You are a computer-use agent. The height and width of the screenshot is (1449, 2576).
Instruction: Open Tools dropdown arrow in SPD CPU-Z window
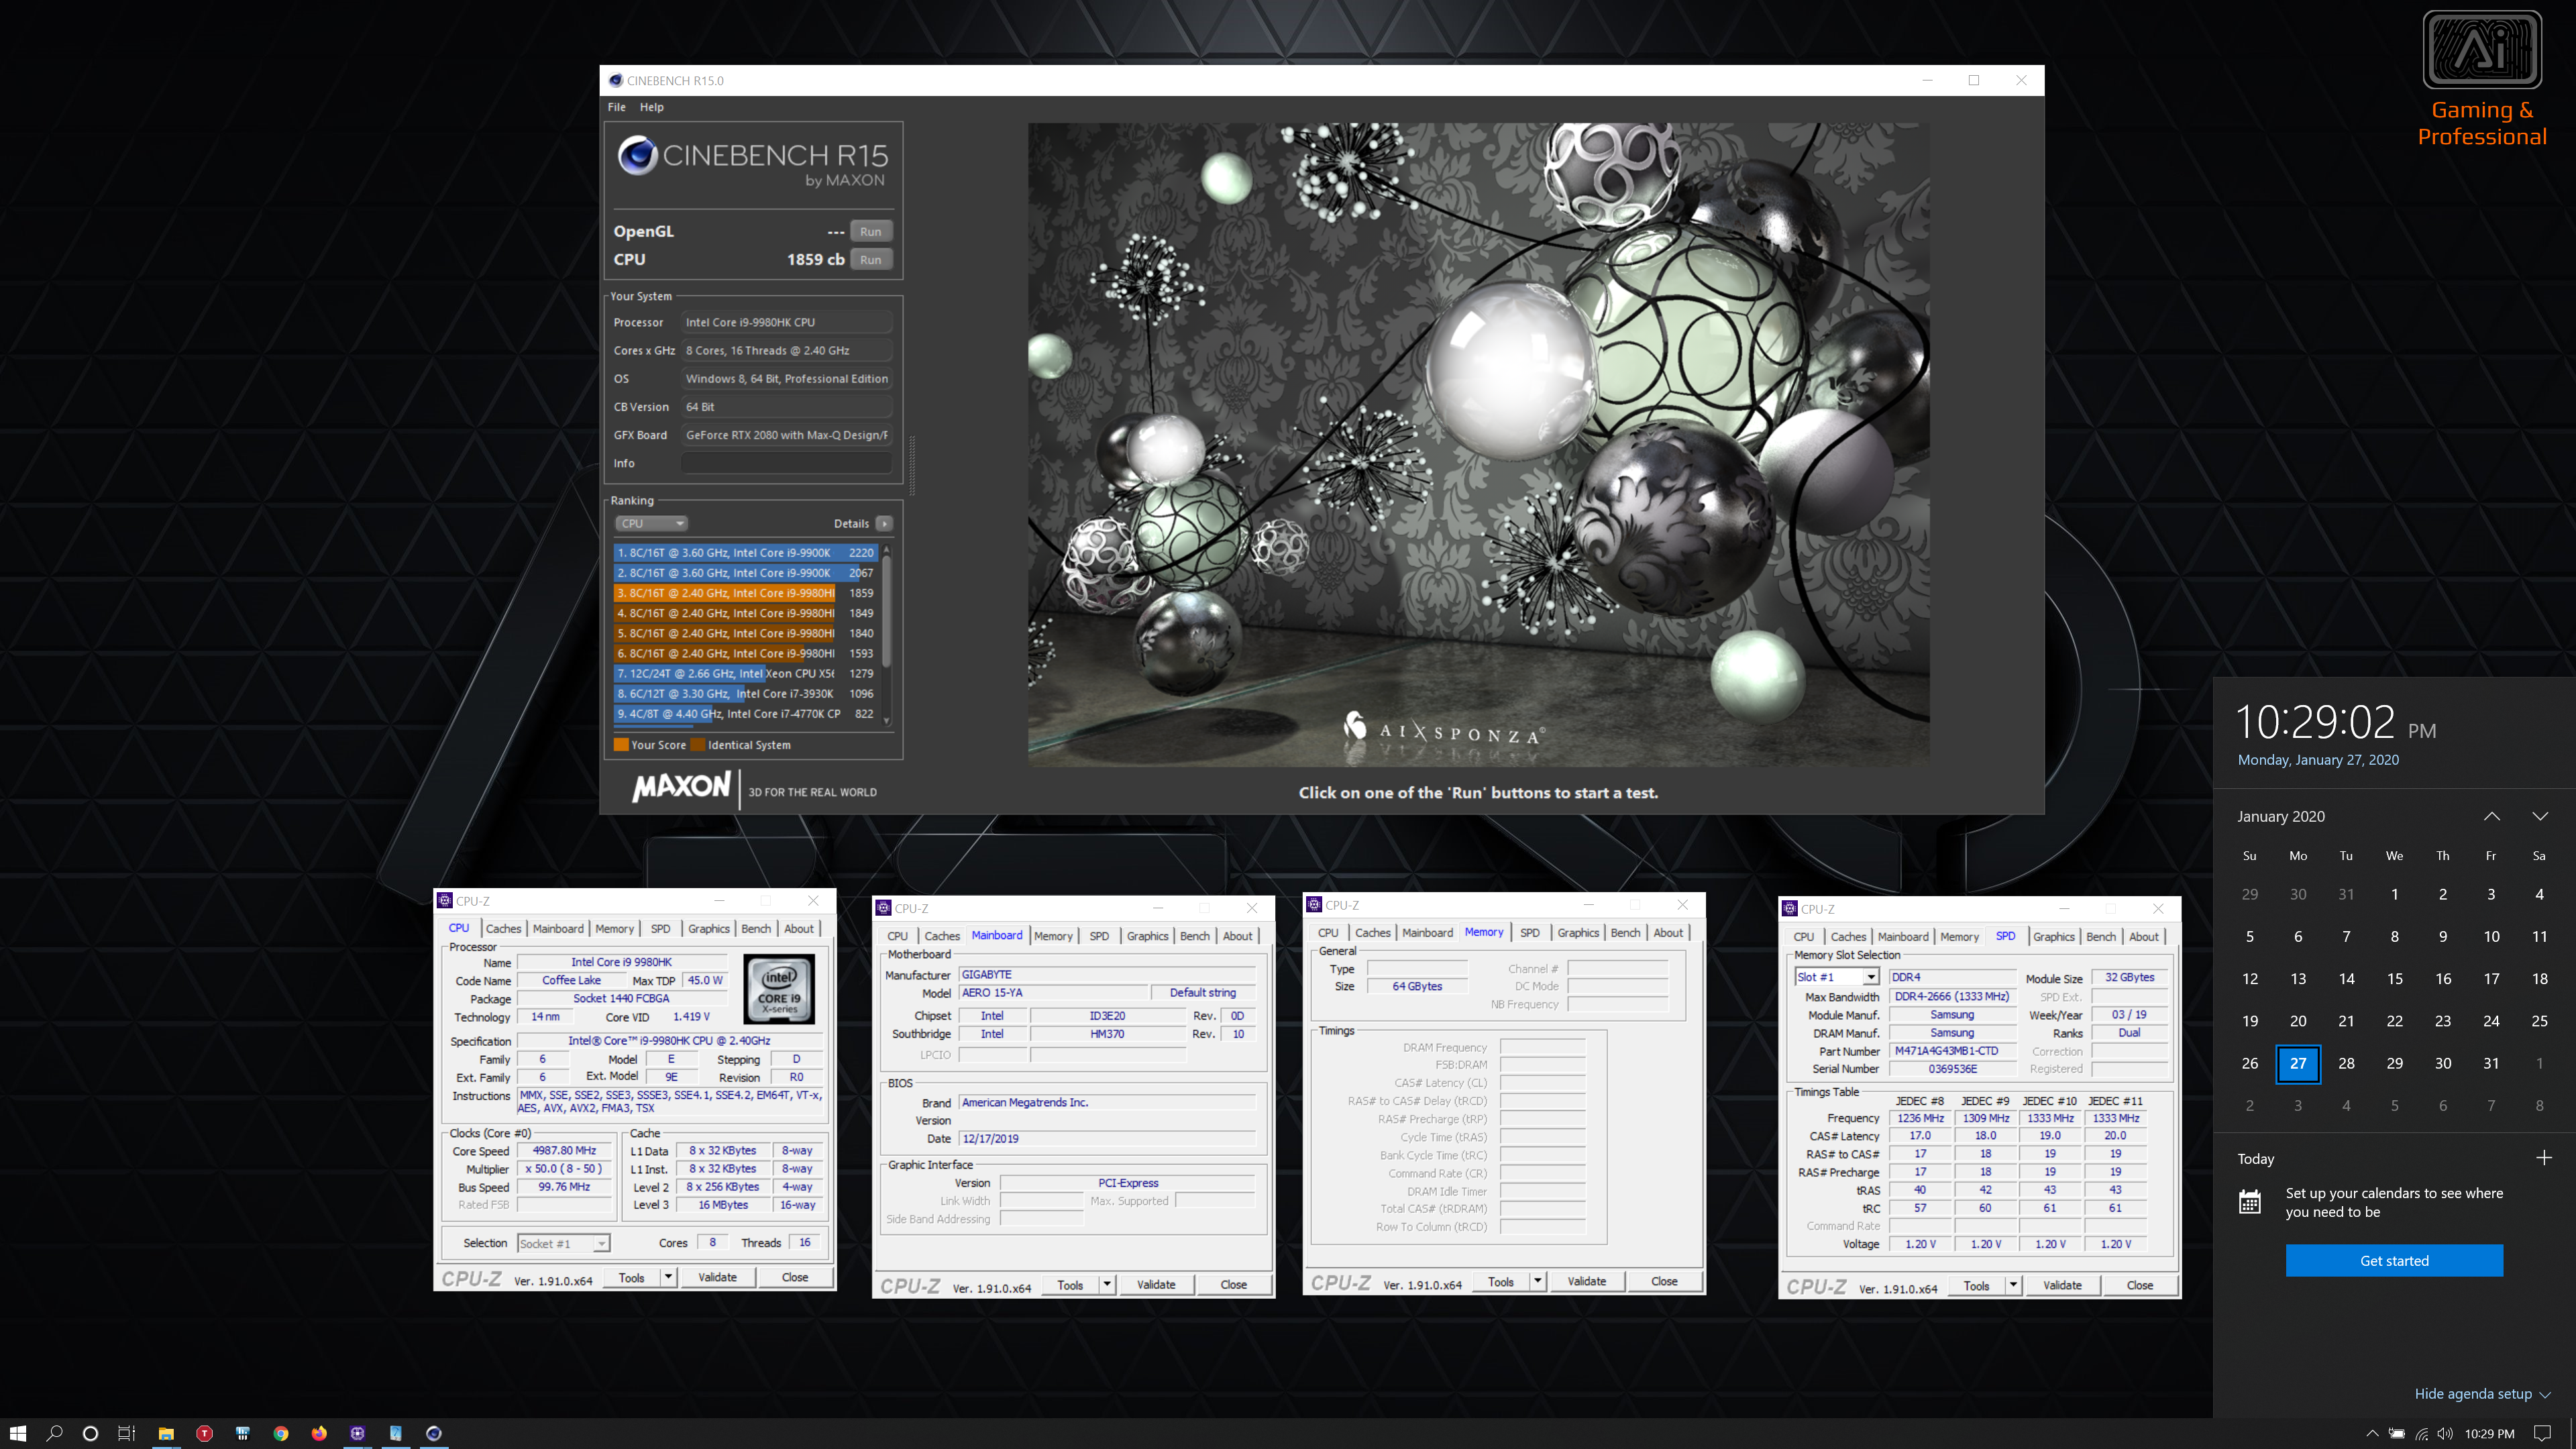point(2013,1285)
